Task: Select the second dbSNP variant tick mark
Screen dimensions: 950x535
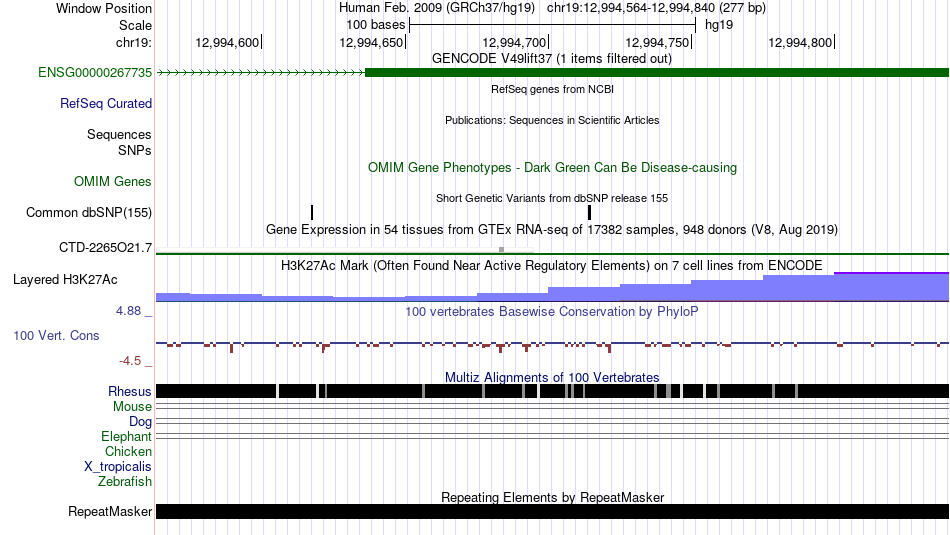Action: click(x=589, y=213)
